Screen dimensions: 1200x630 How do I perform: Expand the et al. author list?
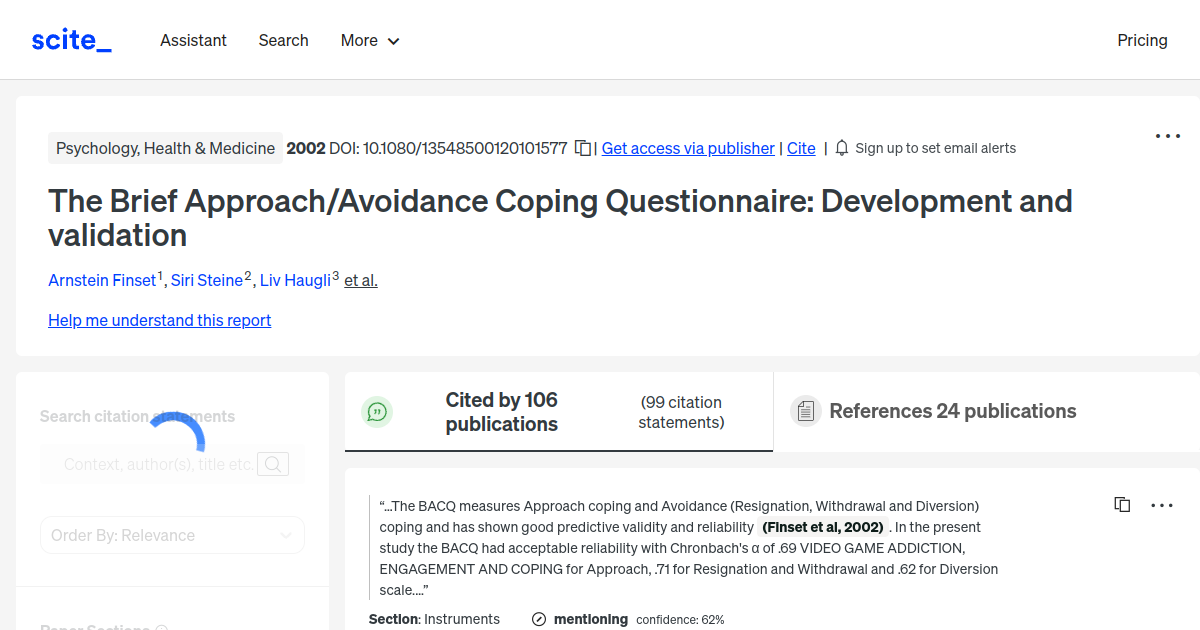click(x=360, y=280)
